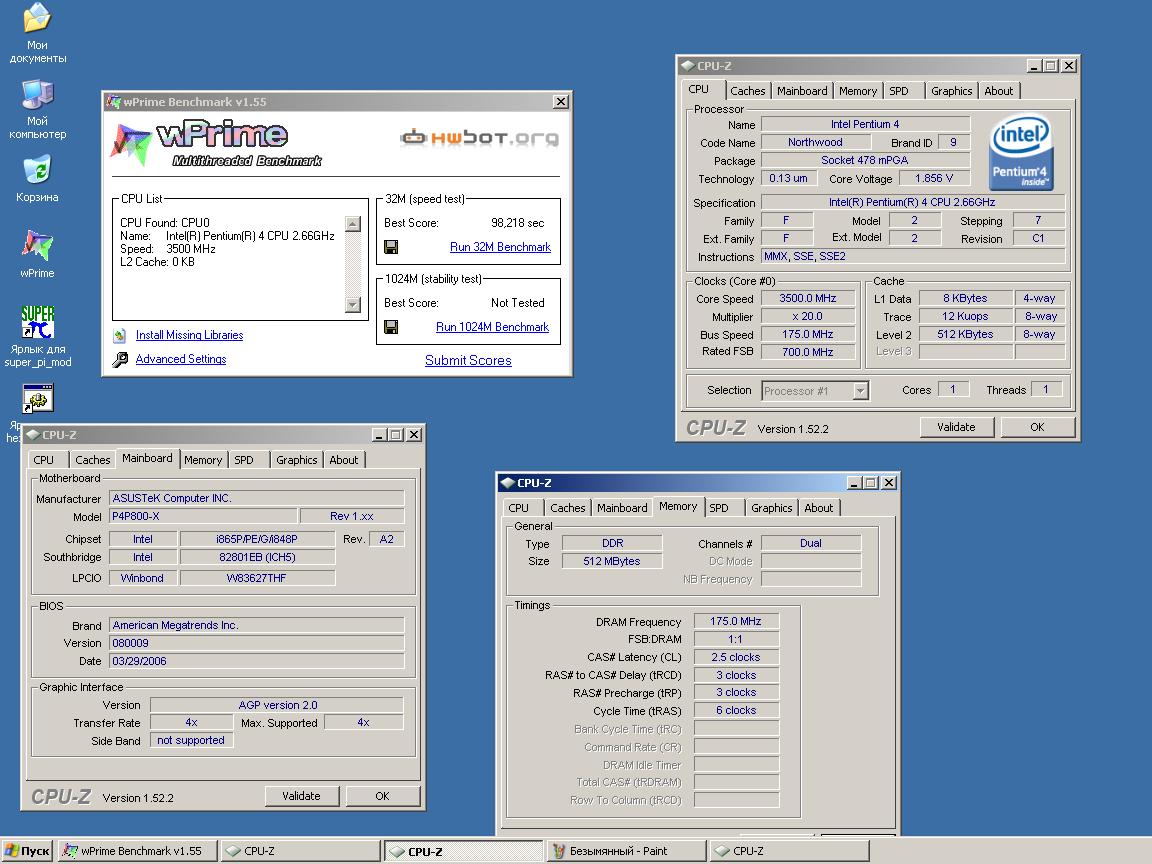Click the Instructions field MMX, SSE, SSE2

913,256
